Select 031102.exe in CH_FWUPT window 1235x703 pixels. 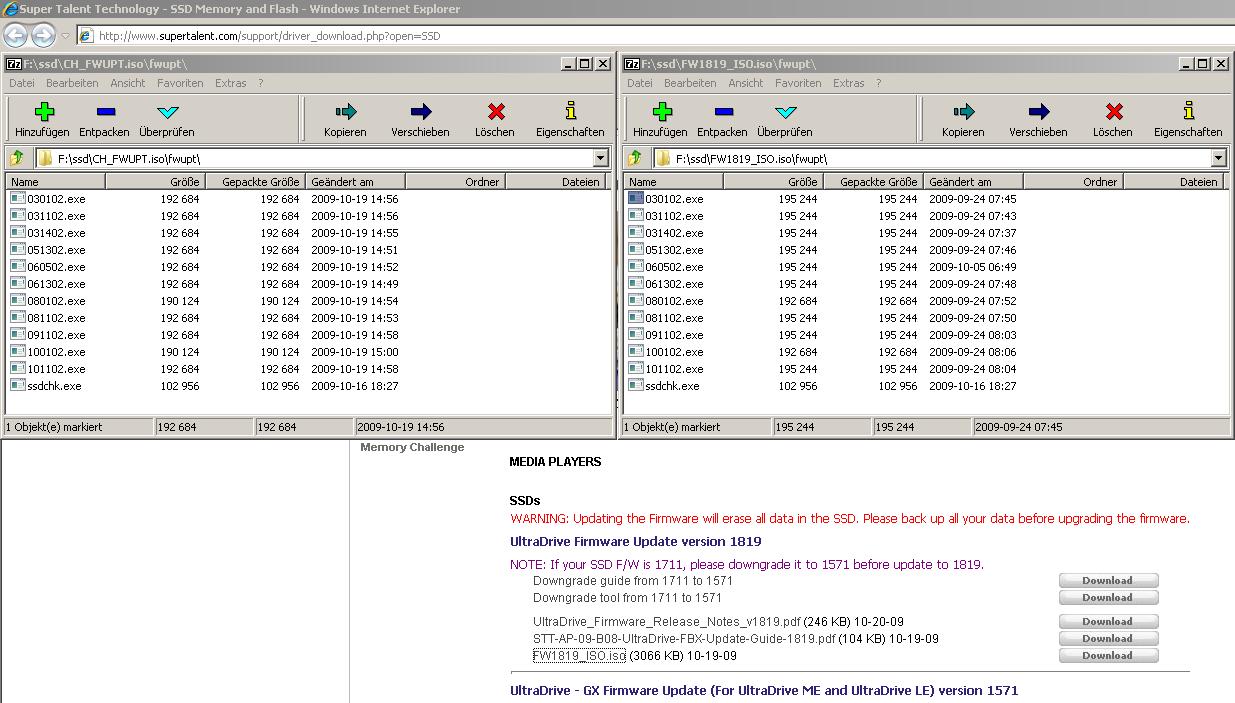[57, 216]
